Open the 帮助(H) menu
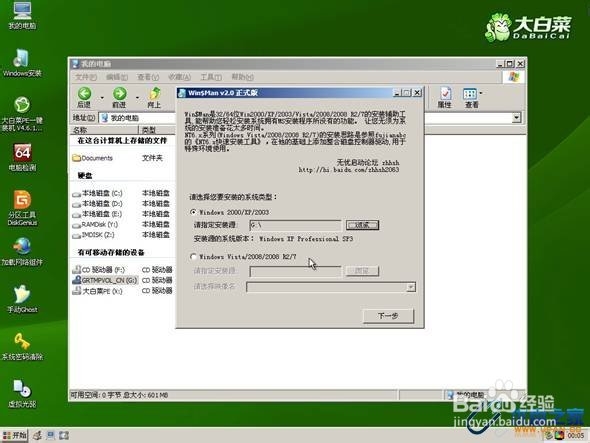The image size is (590, 443). 242,77
